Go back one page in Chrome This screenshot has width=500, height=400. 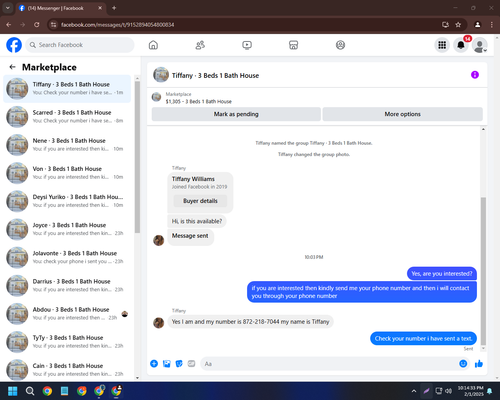pos(9,25)
